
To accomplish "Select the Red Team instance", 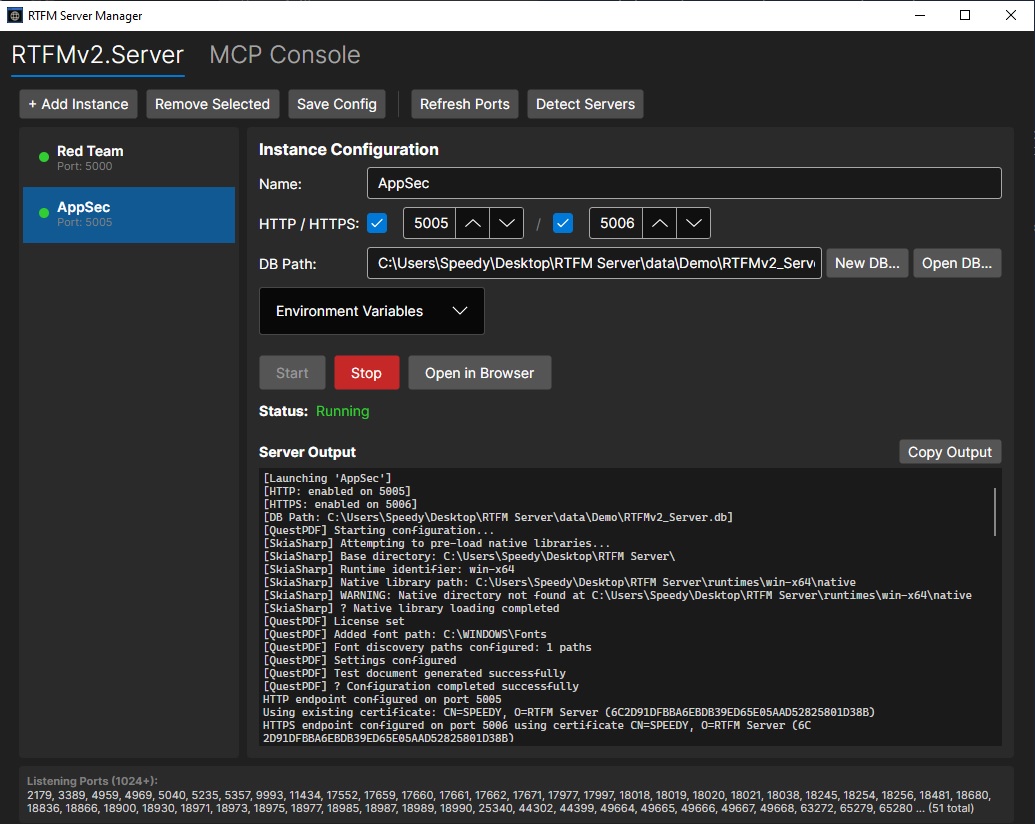I will [x=129, y=158].
